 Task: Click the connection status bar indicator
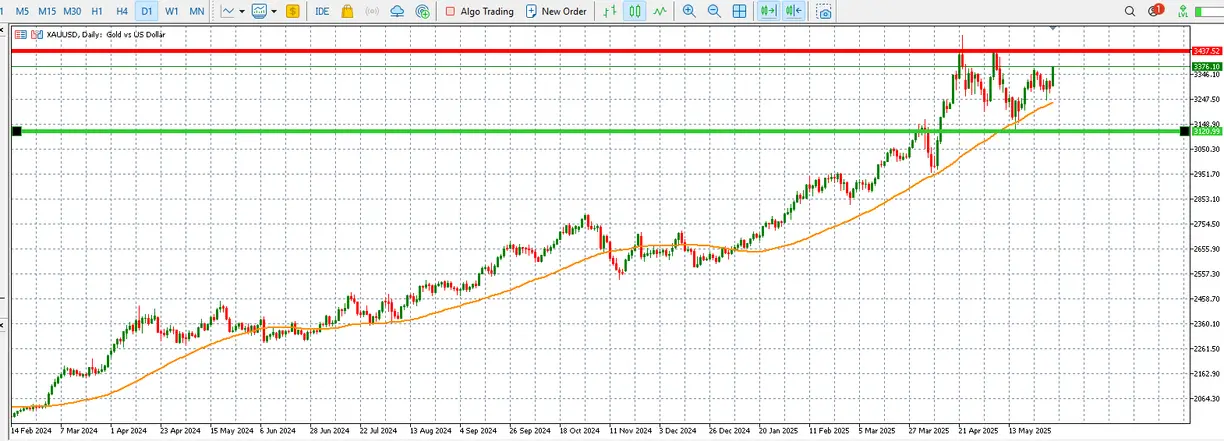click(1210, 11)
